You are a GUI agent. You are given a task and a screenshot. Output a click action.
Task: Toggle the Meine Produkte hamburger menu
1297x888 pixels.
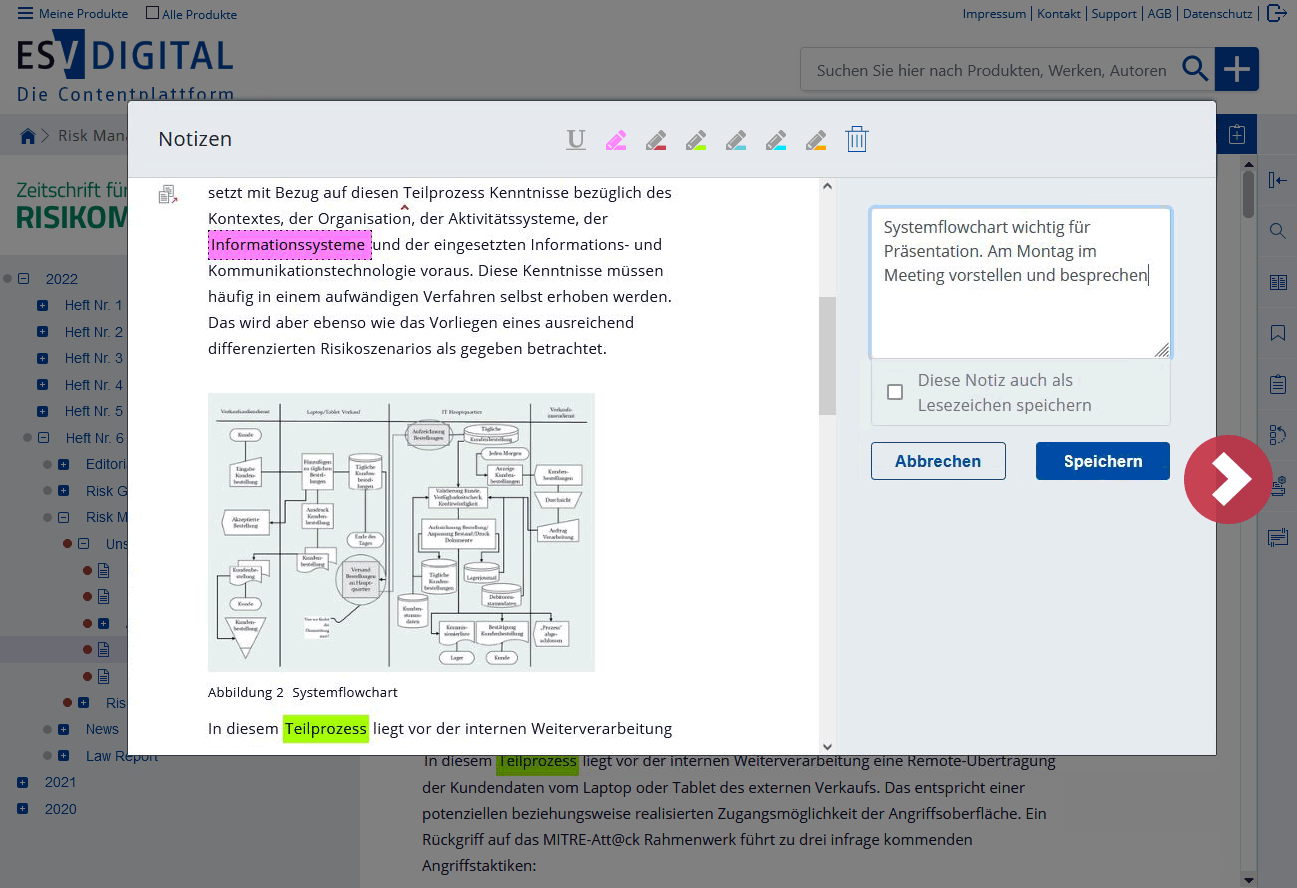(x=25, y=14)
